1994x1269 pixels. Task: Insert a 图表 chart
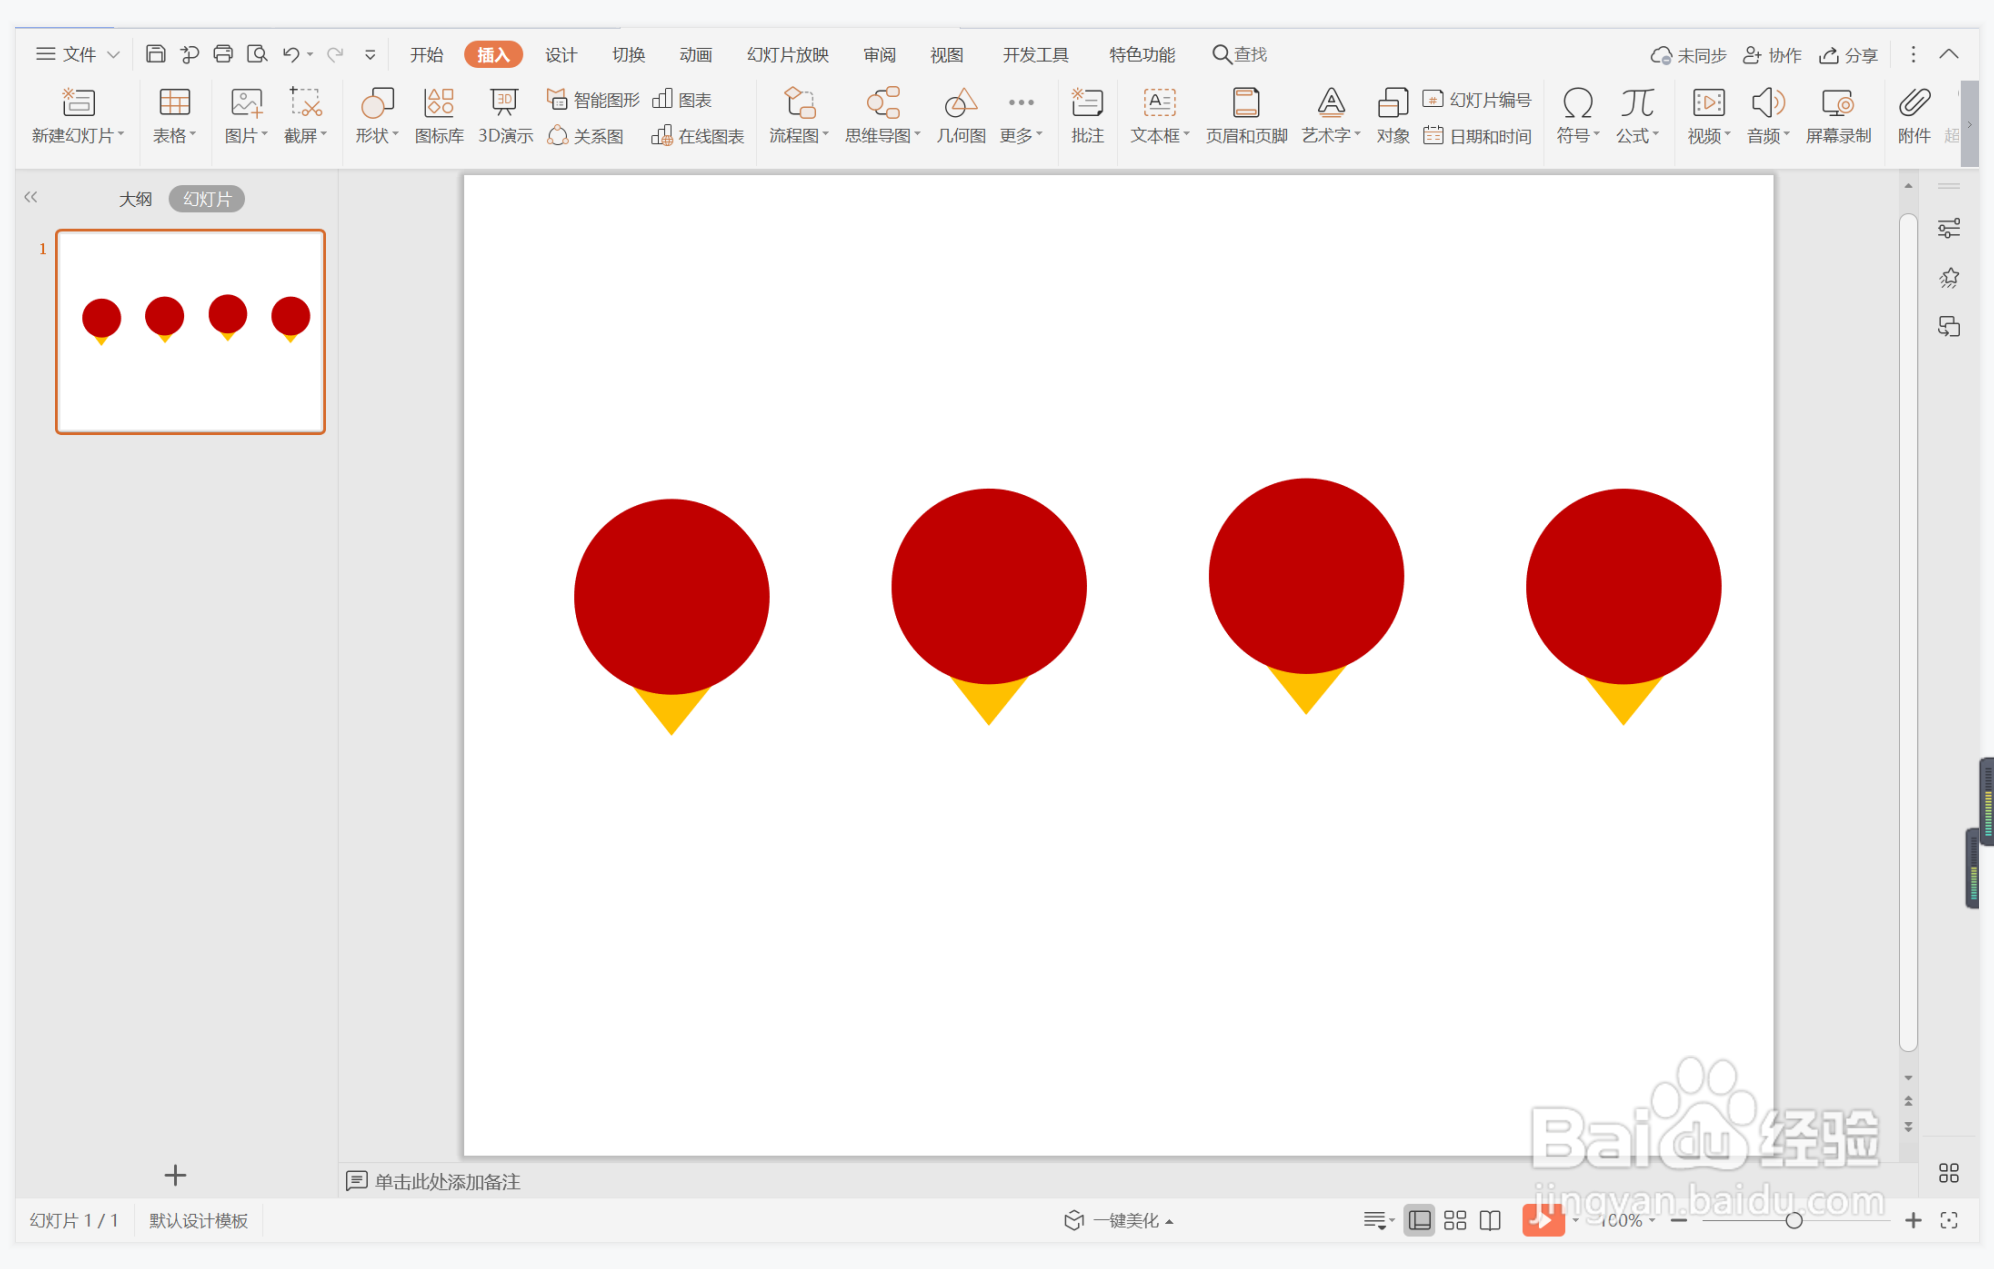pyautogui.click(x=682, y=100)
